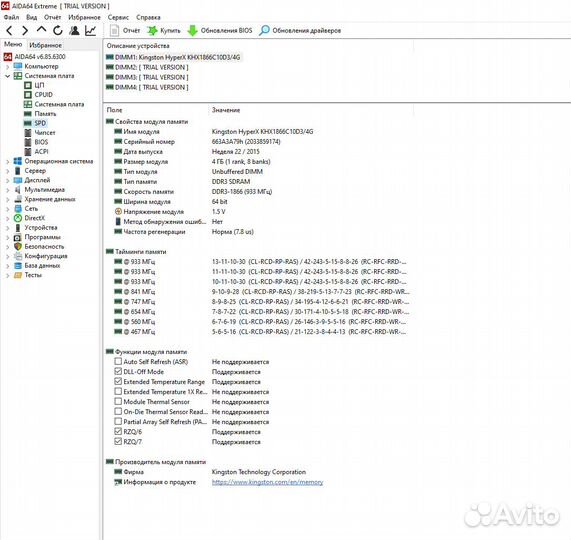Click the Купить button
This screenshot has width=571, height=540.
pos(164,31)
